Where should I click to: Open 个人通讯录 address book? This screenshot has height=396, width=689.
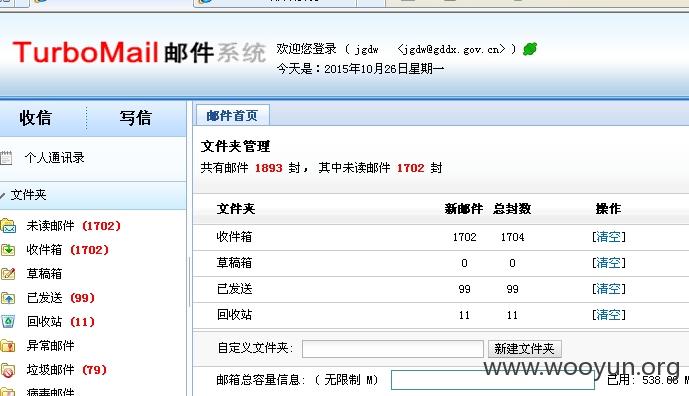[54, 158]
